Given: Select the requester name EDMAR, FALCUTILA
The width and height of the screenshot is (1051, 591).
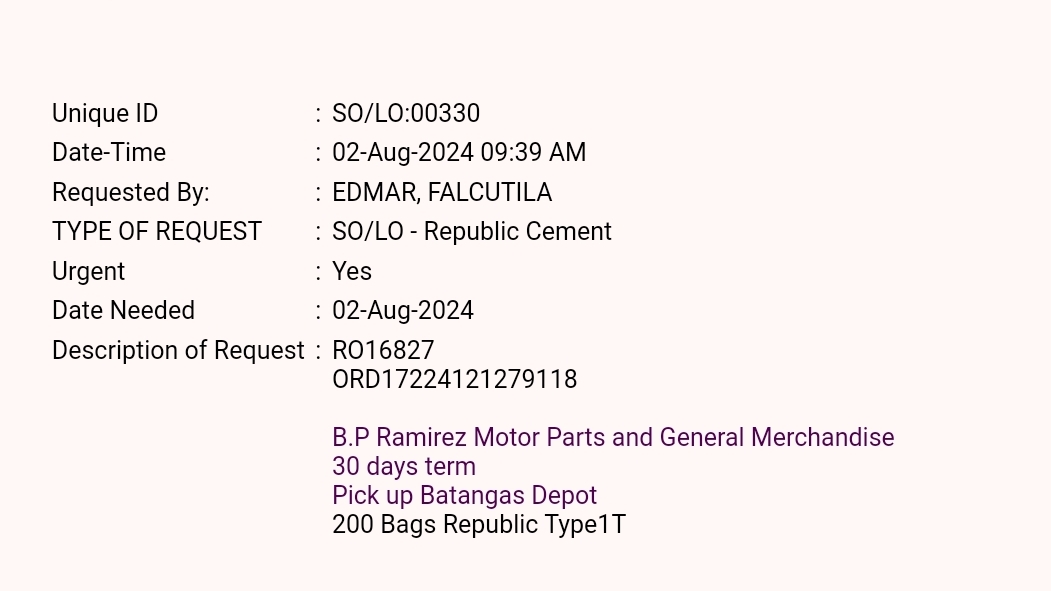Looking at the screenshot, I should tap(442, 192).
